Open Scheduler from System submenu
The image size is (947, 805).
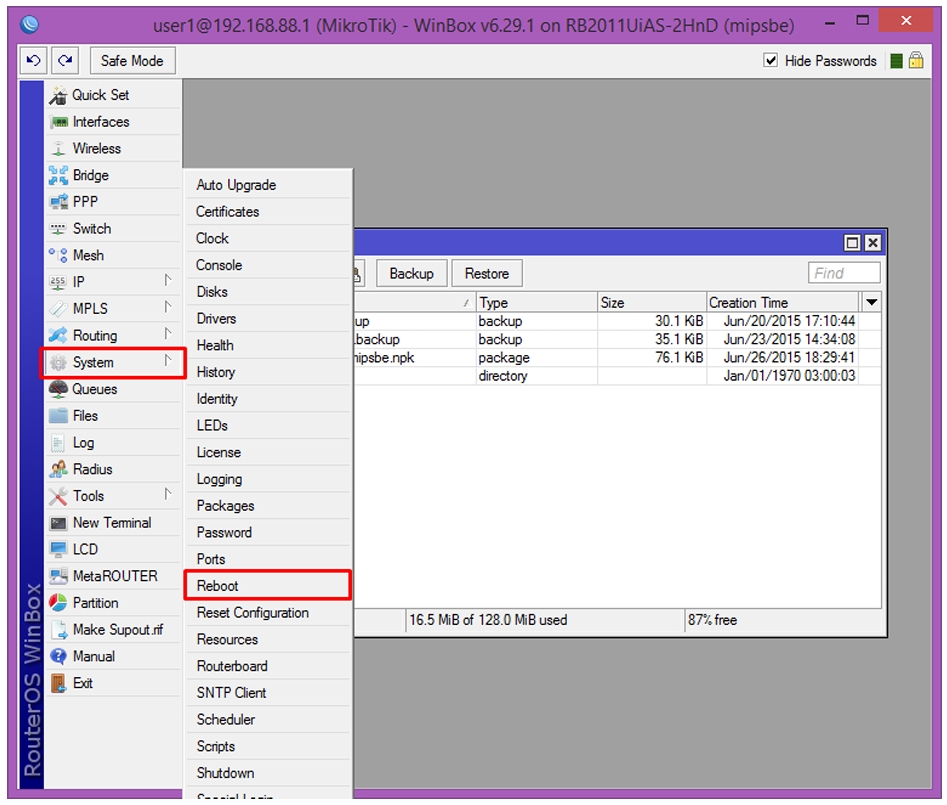click(x=268, y=720)
